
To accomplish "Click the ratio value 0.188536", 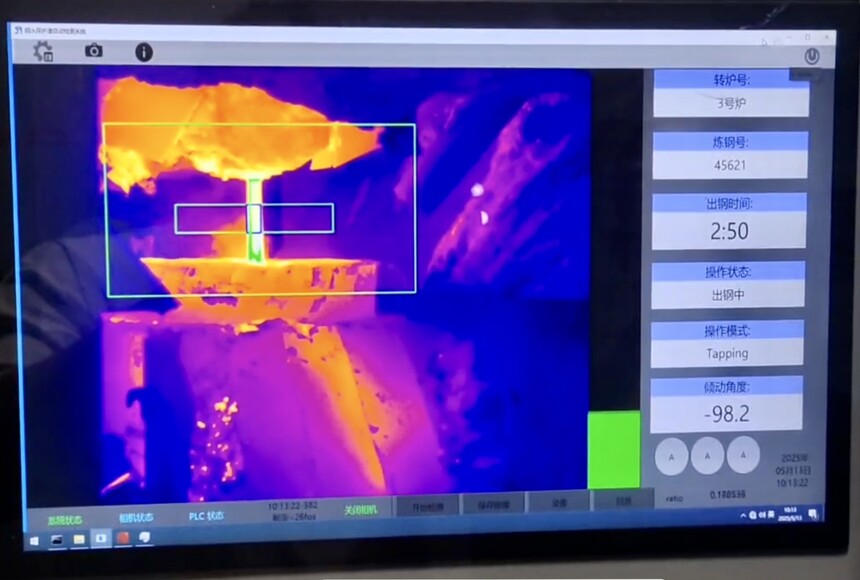I will (x=727, y=494).
